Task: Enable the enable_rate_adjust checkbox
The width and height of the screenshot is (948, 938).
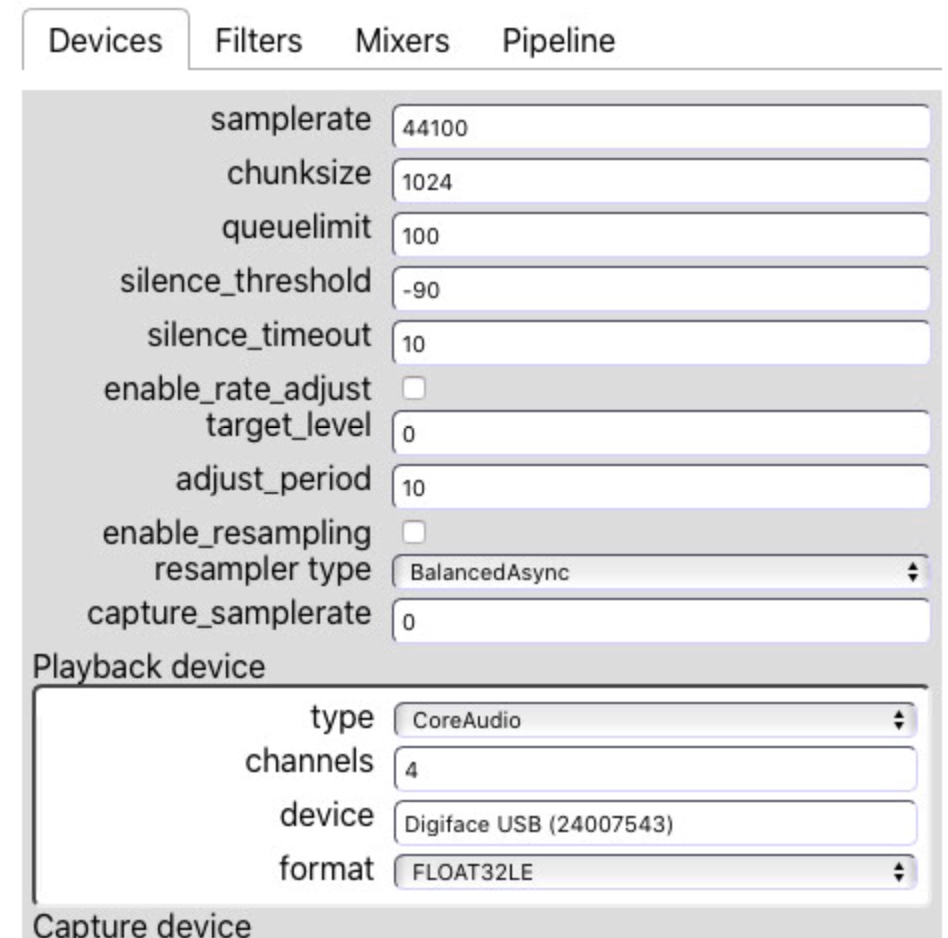Action: 414,388
